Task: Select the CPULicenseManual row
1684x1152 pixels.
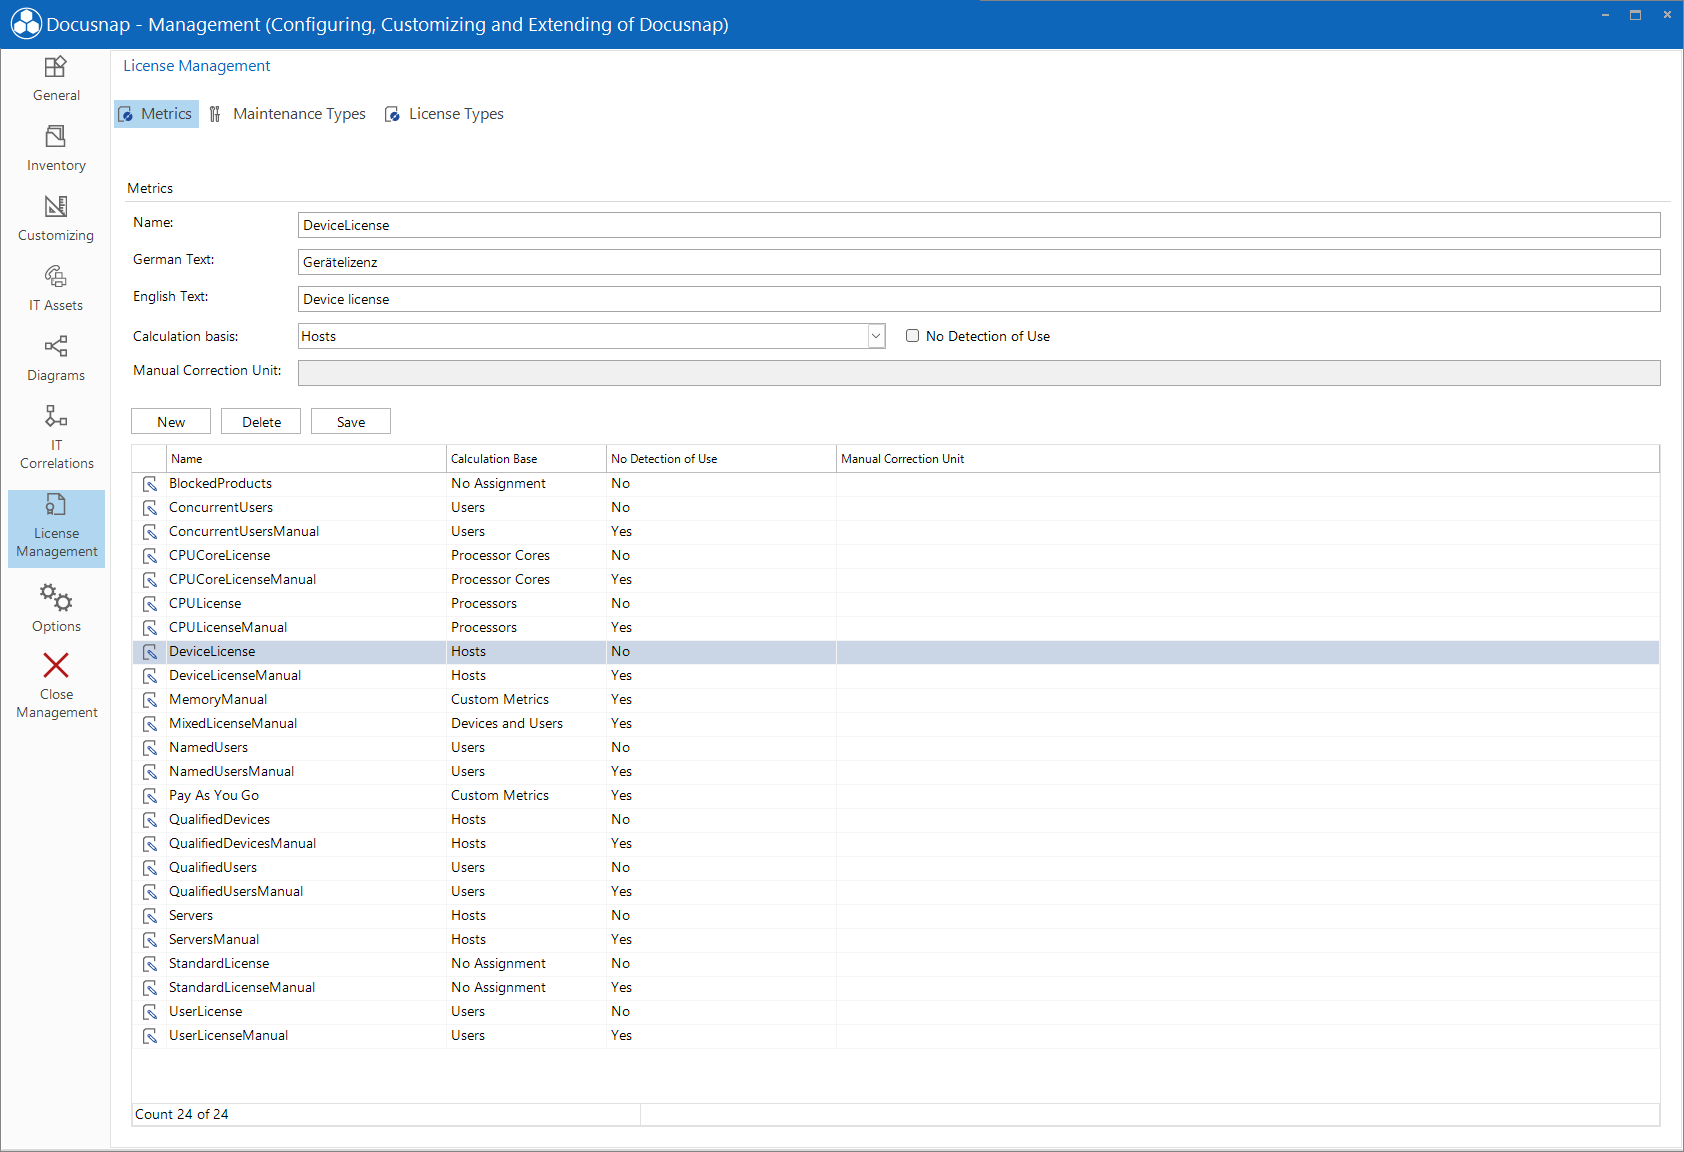Action: tap(896, 628)
